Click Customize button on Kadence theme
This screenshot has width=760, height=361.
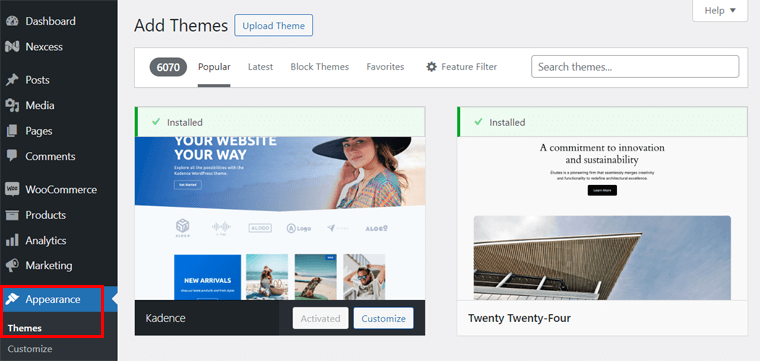[x=383, y=318]
